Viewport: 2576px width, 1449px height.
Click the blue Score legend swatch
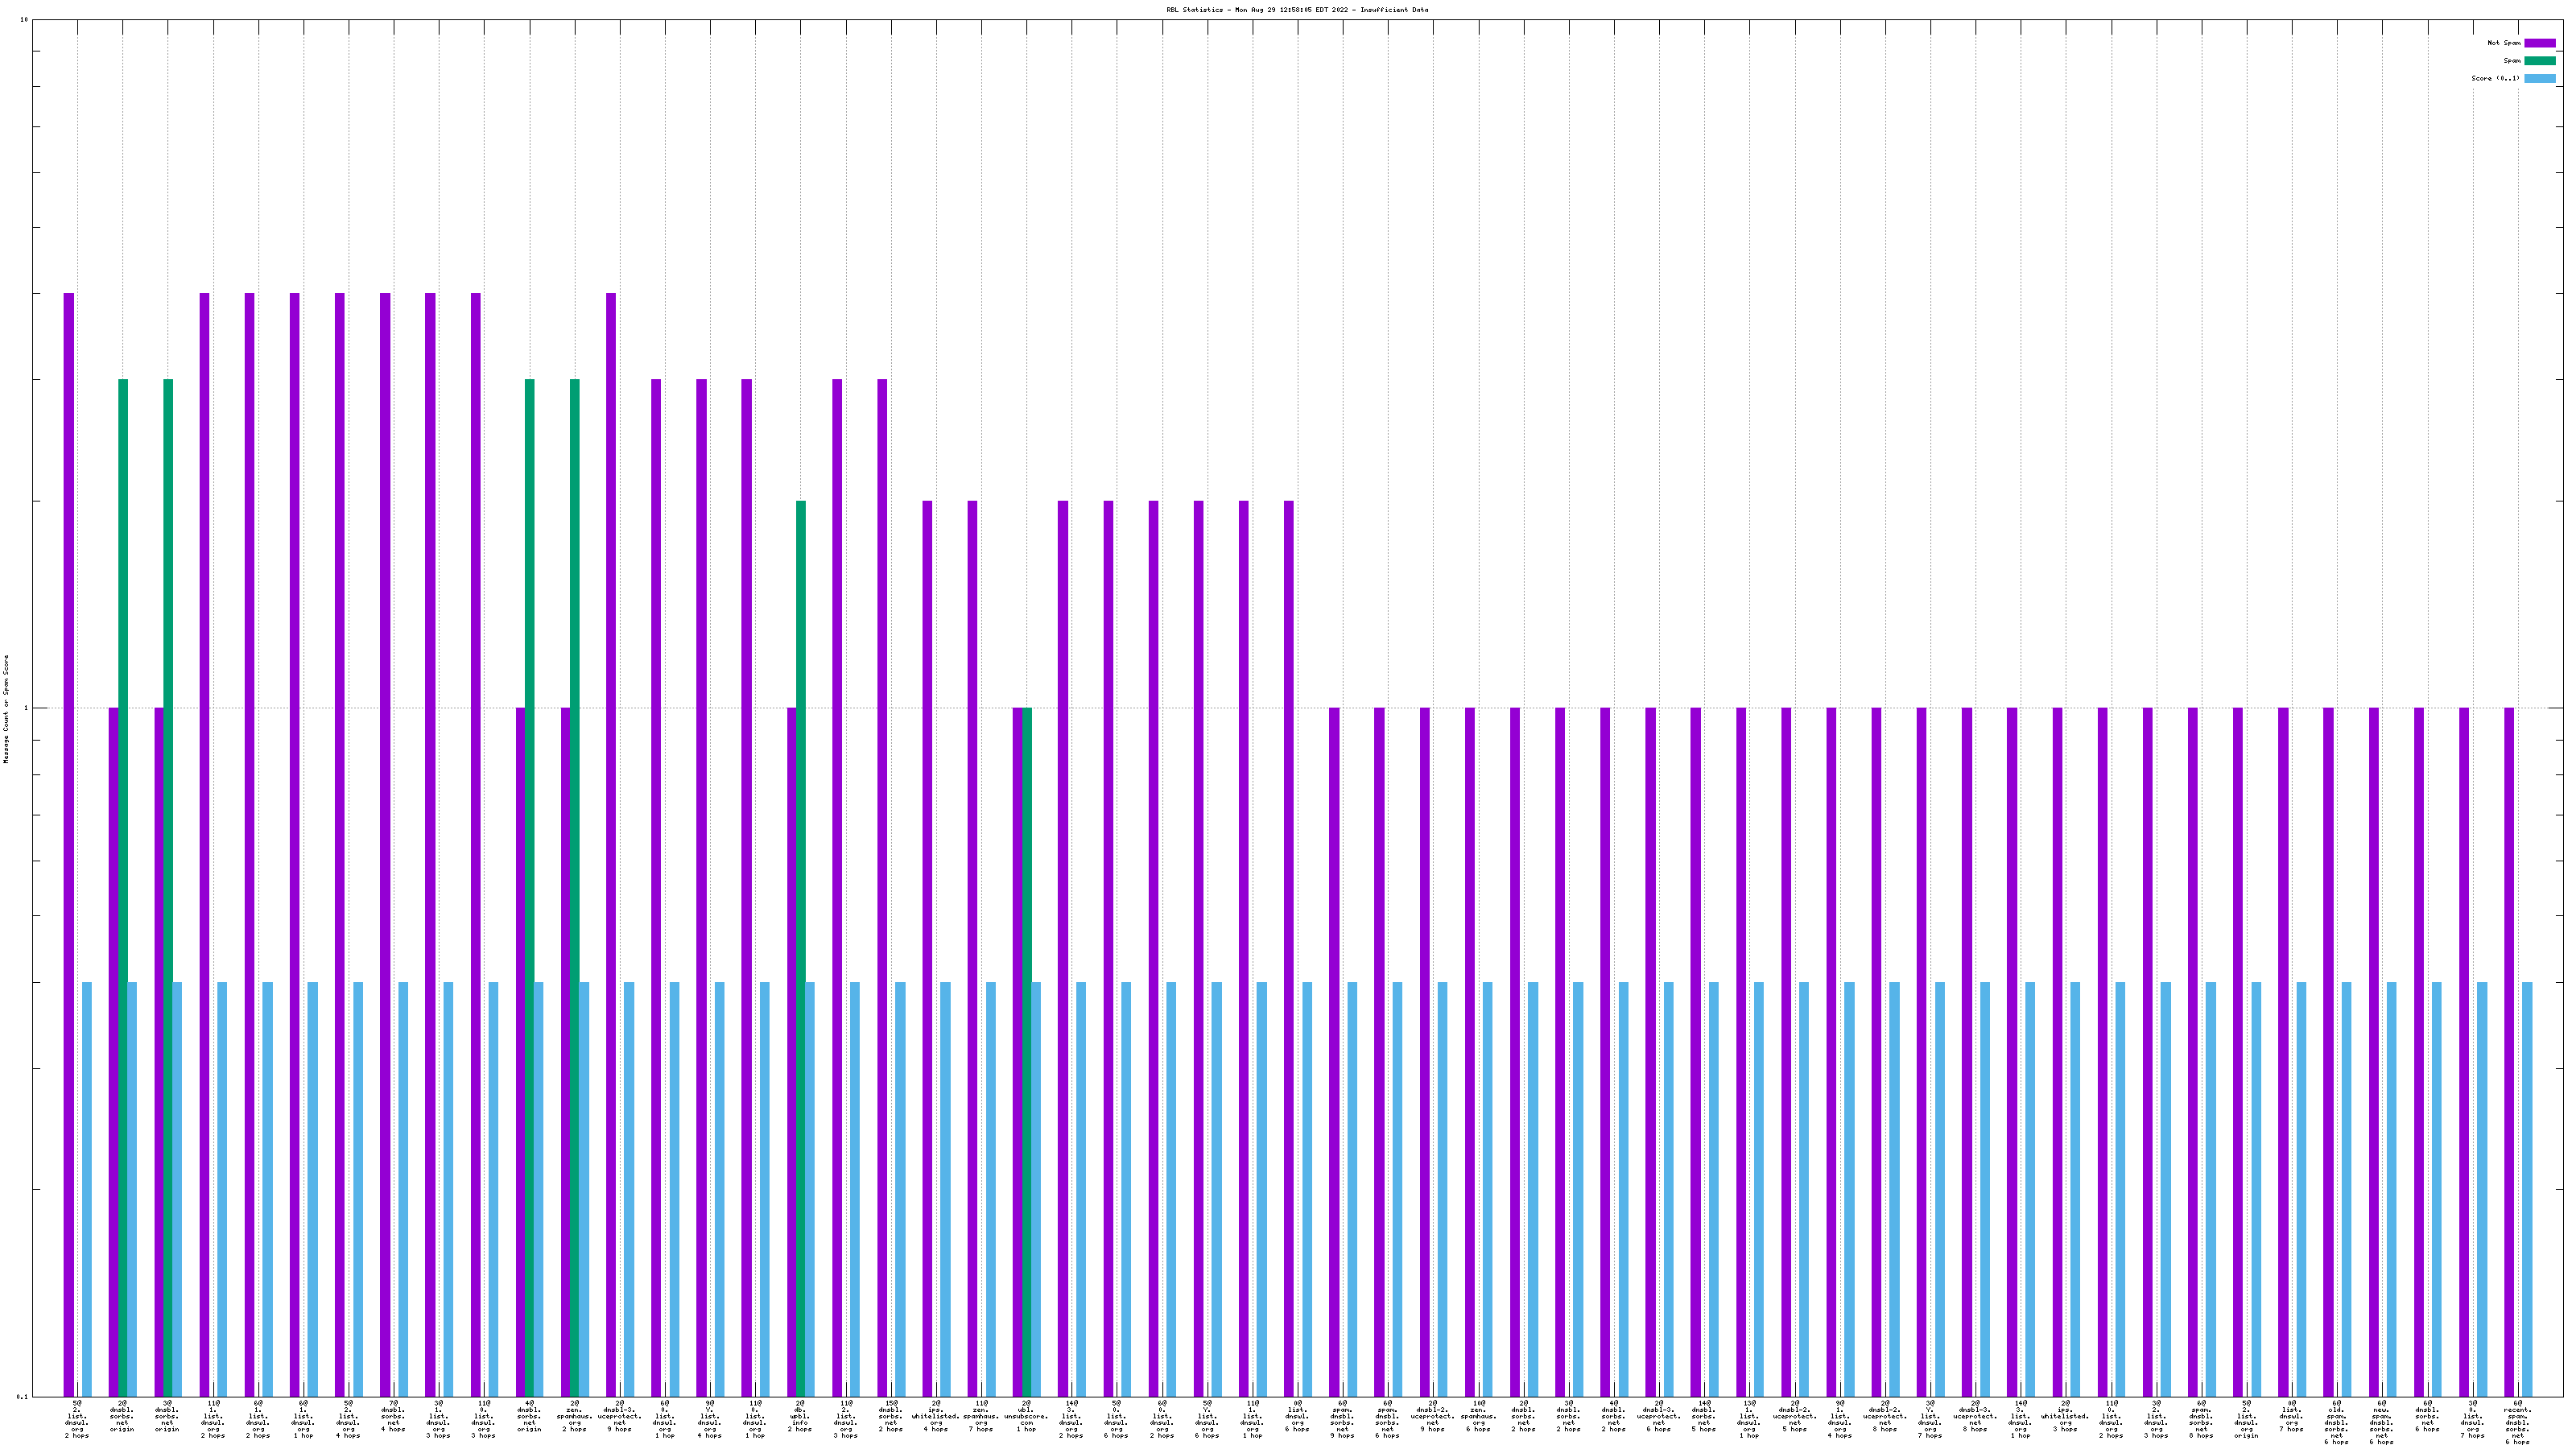(x=2539, y=78)
